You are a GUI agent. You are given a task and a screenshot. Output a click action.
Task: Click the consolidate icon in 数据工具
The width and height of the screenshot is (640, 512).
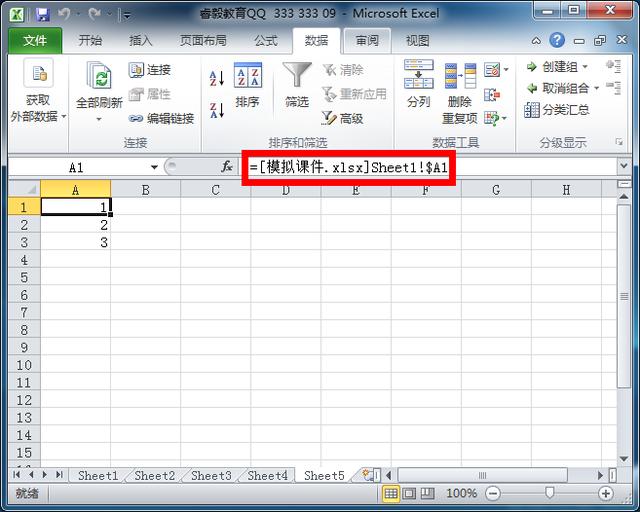[492, 95]
